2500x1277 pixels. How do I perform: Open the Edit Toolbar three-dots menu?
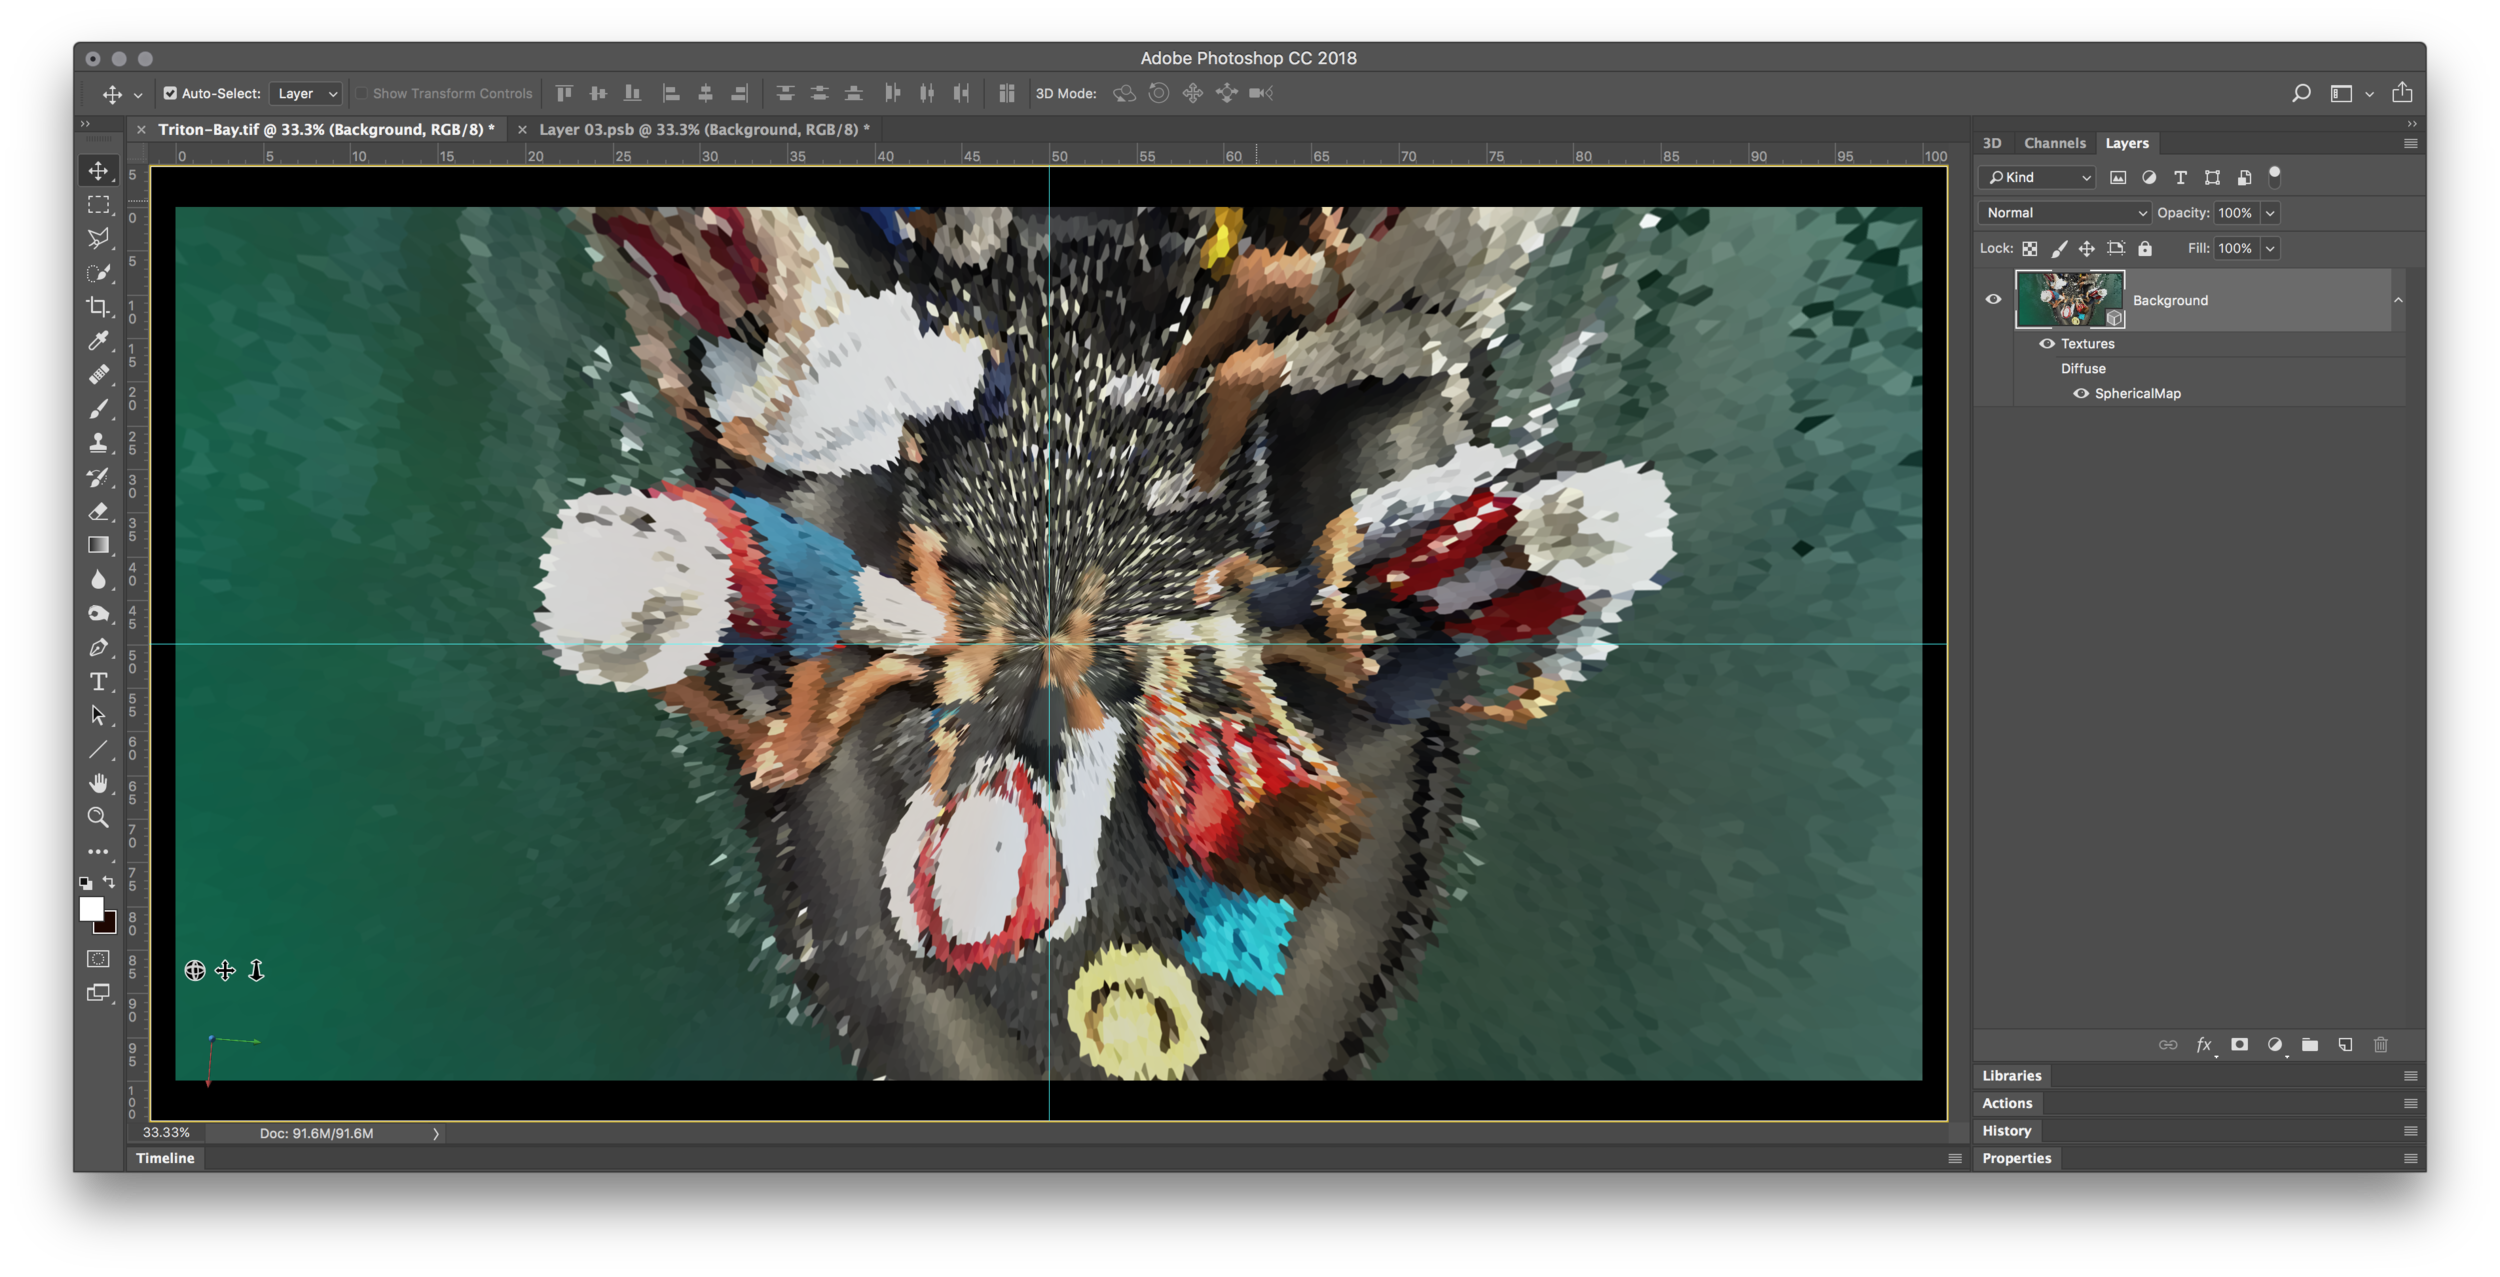pyautogui.click(x=98, y=852)
